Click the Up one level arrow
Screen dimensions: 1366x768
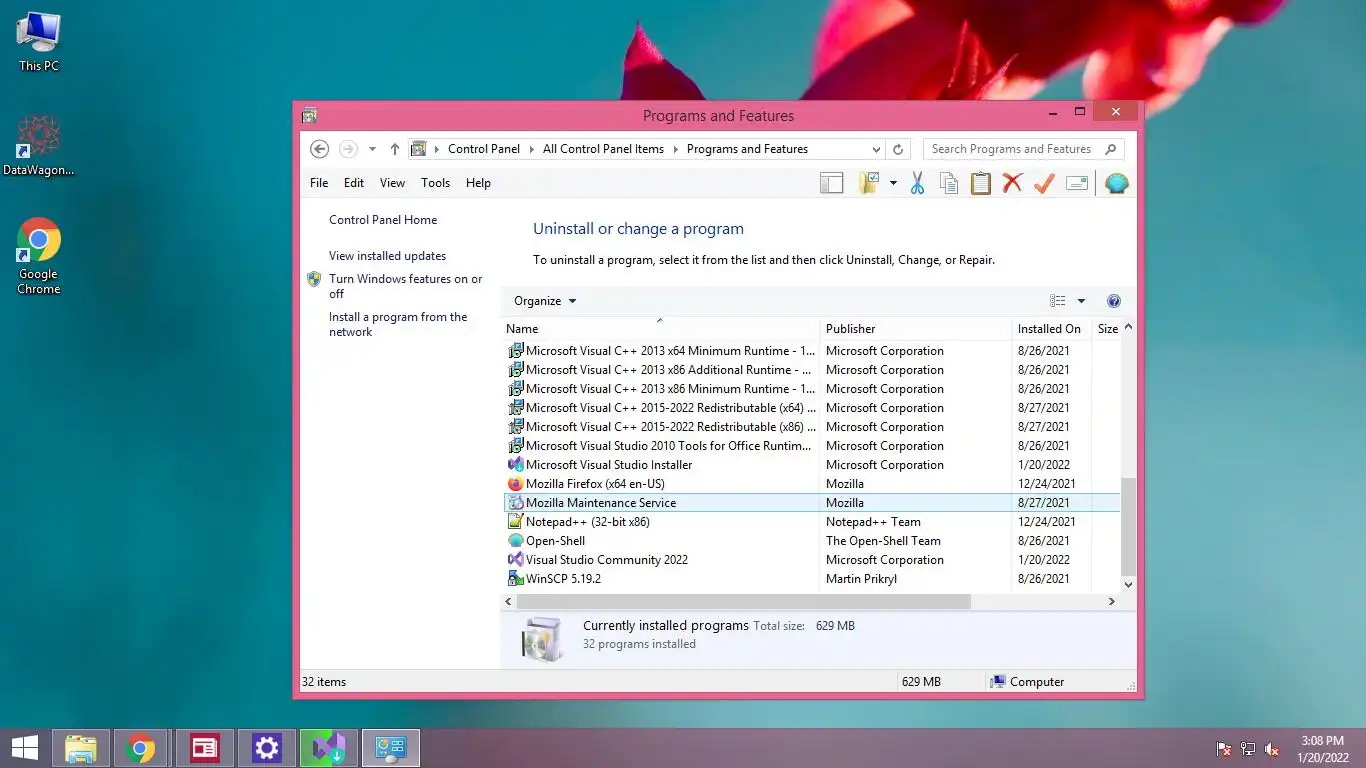point(395,149)
